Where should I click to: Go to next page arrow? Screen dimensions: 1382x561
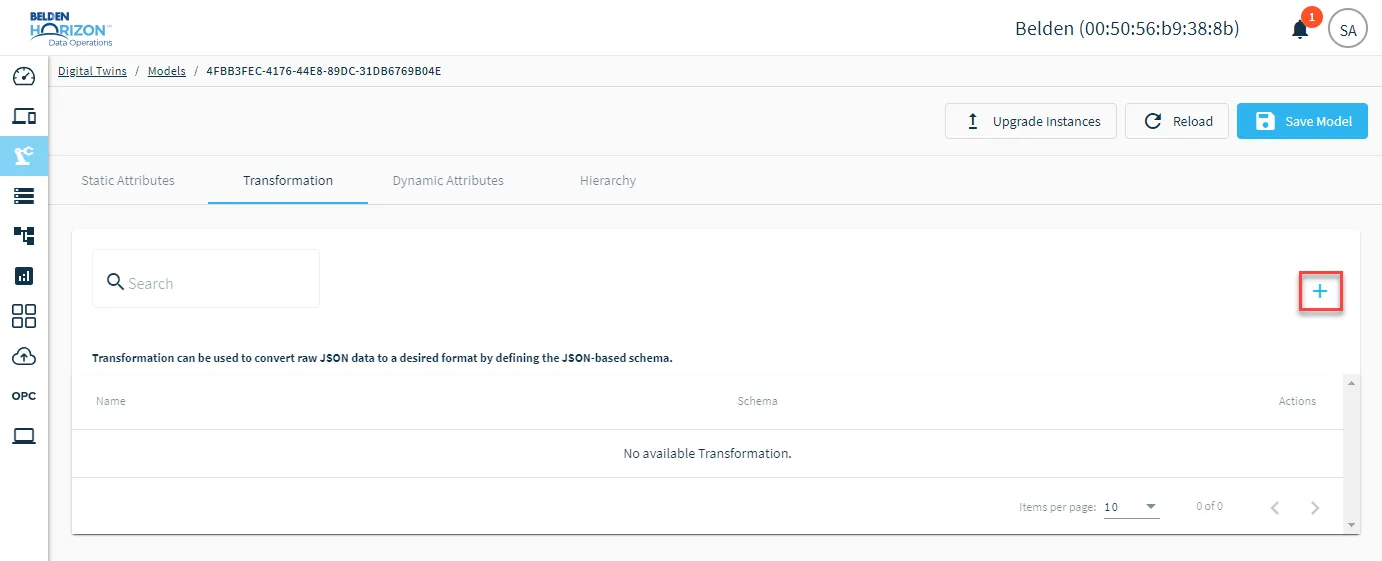point(1315,507)
